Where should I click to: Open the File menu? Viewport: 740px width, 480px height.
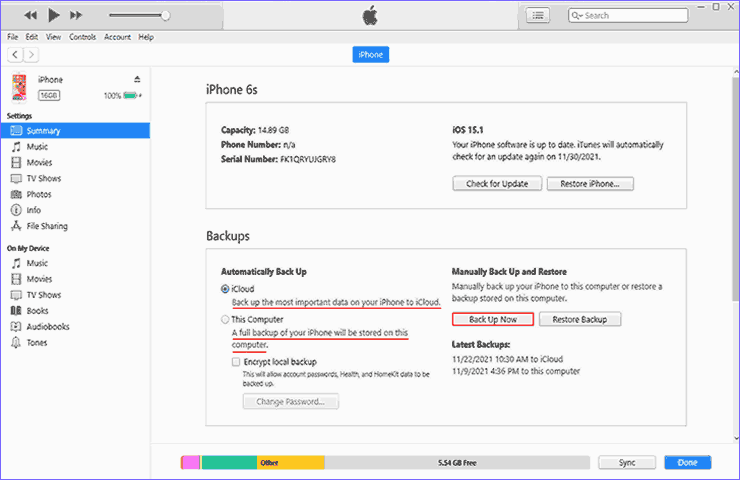[13, 37]
